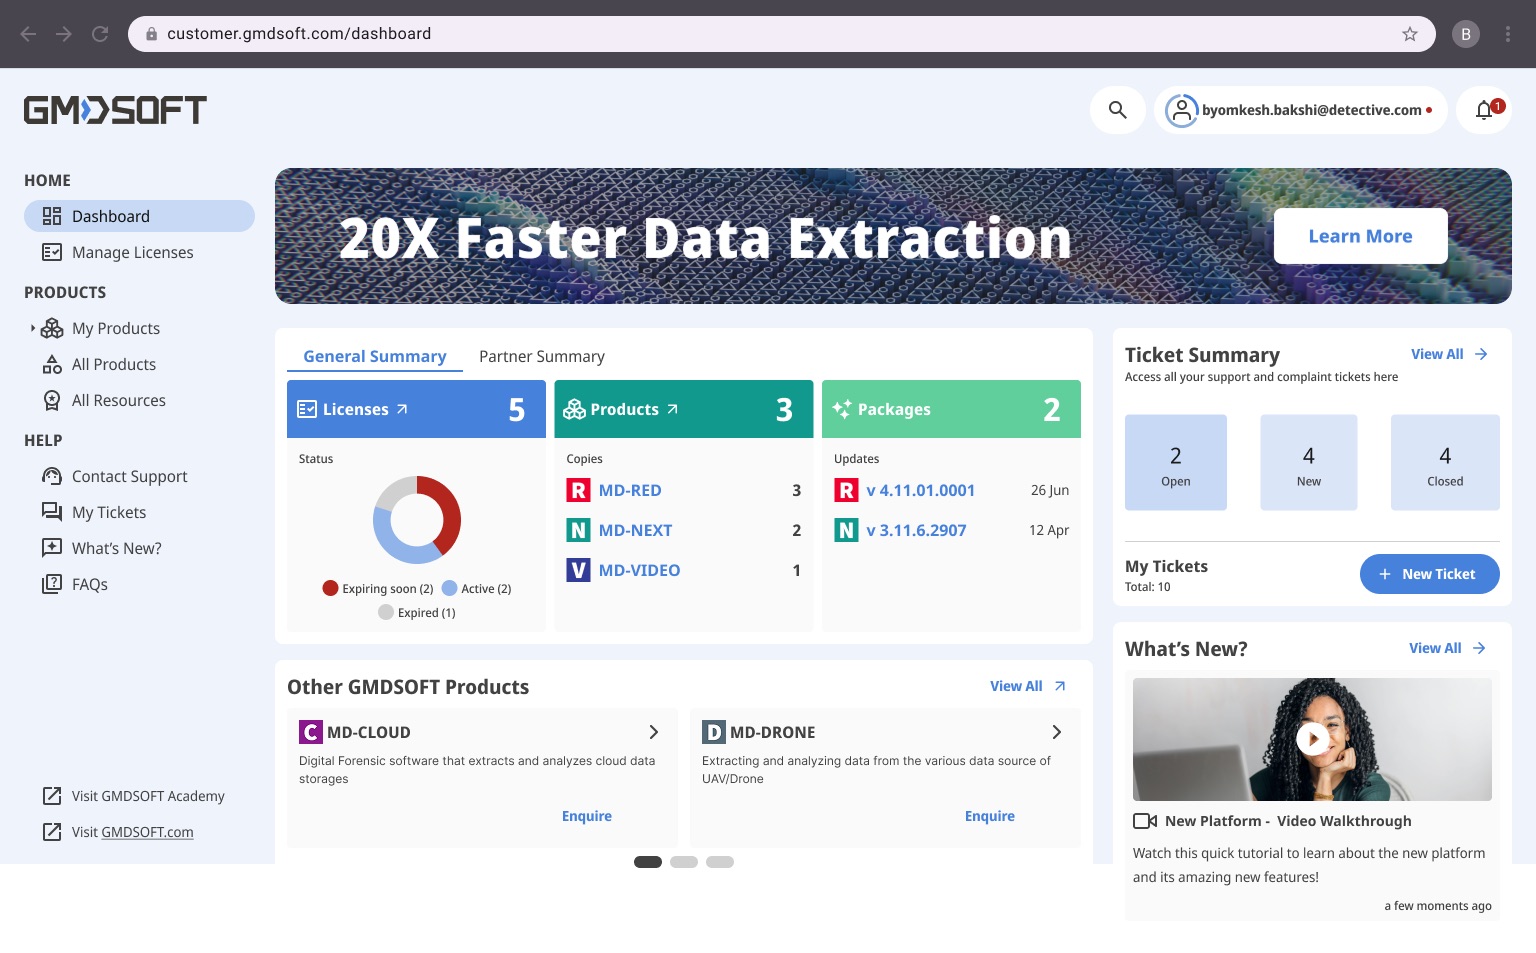Click the GMDSOFT logo
Screen dimensions: 1536x953
pos(115,110)
